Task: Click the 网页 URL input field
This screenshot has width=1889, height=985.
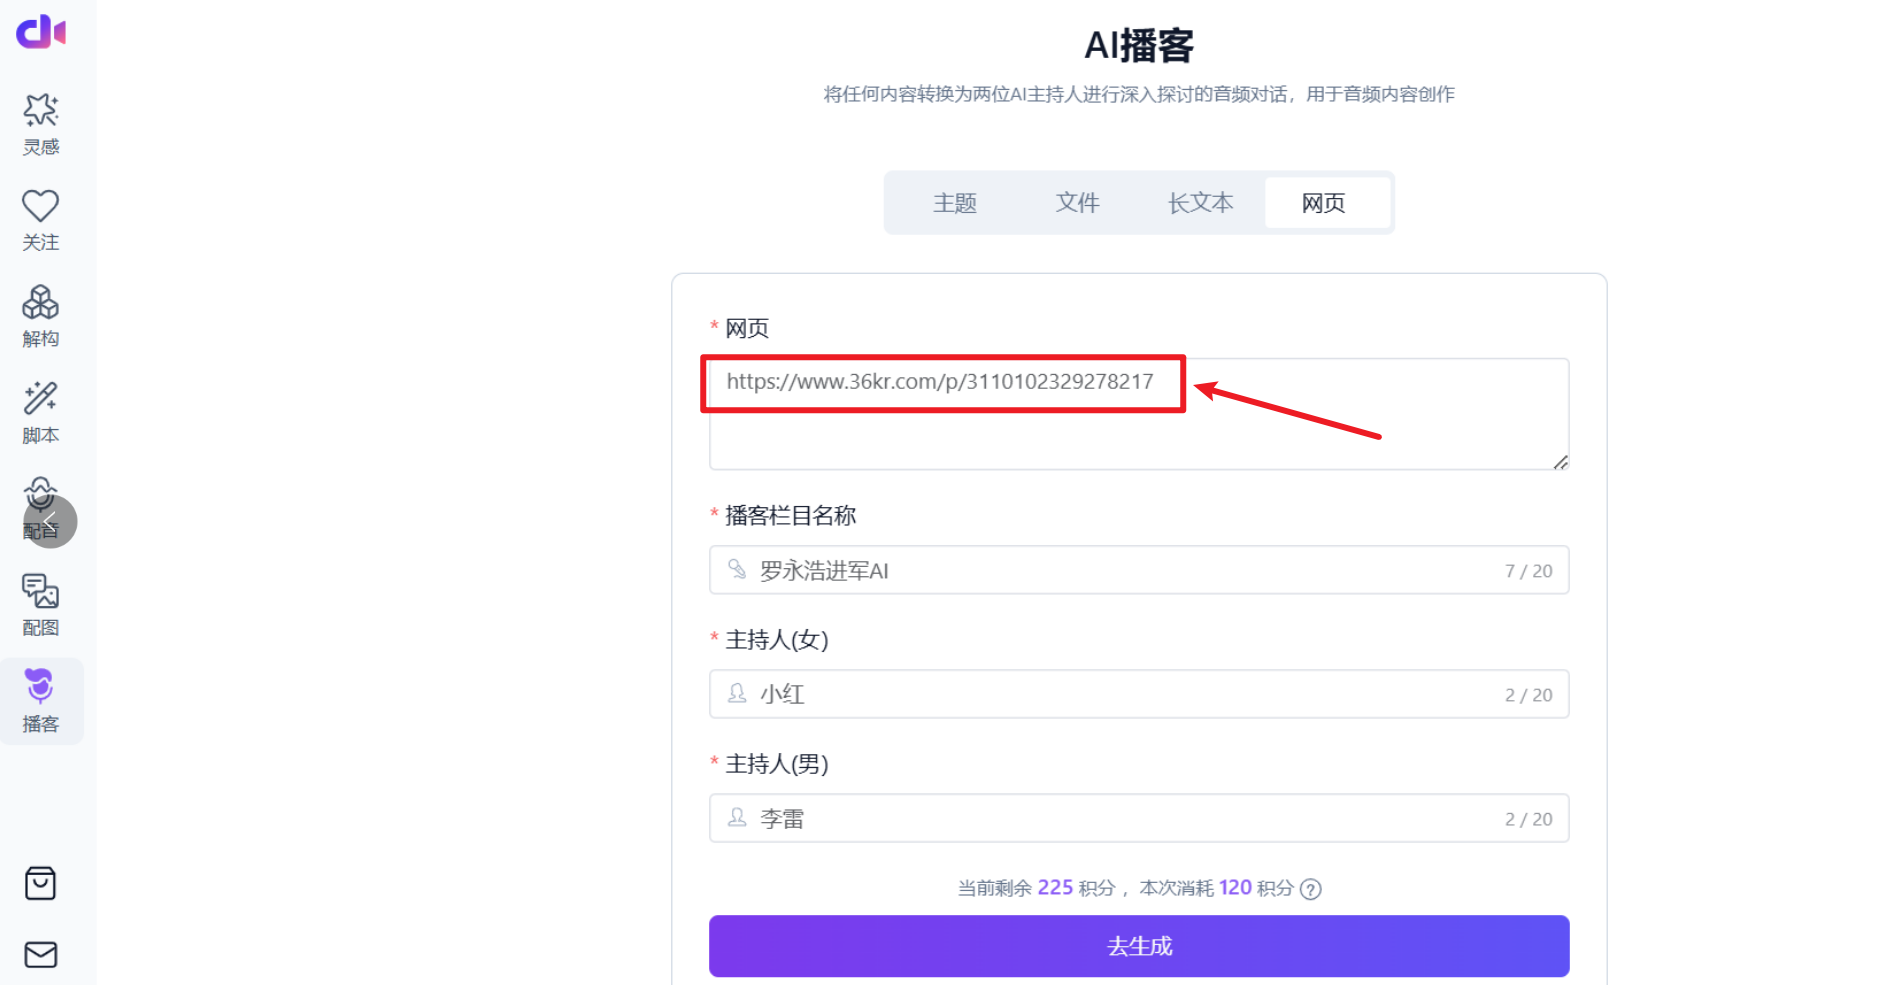Action: point(1139,414)
